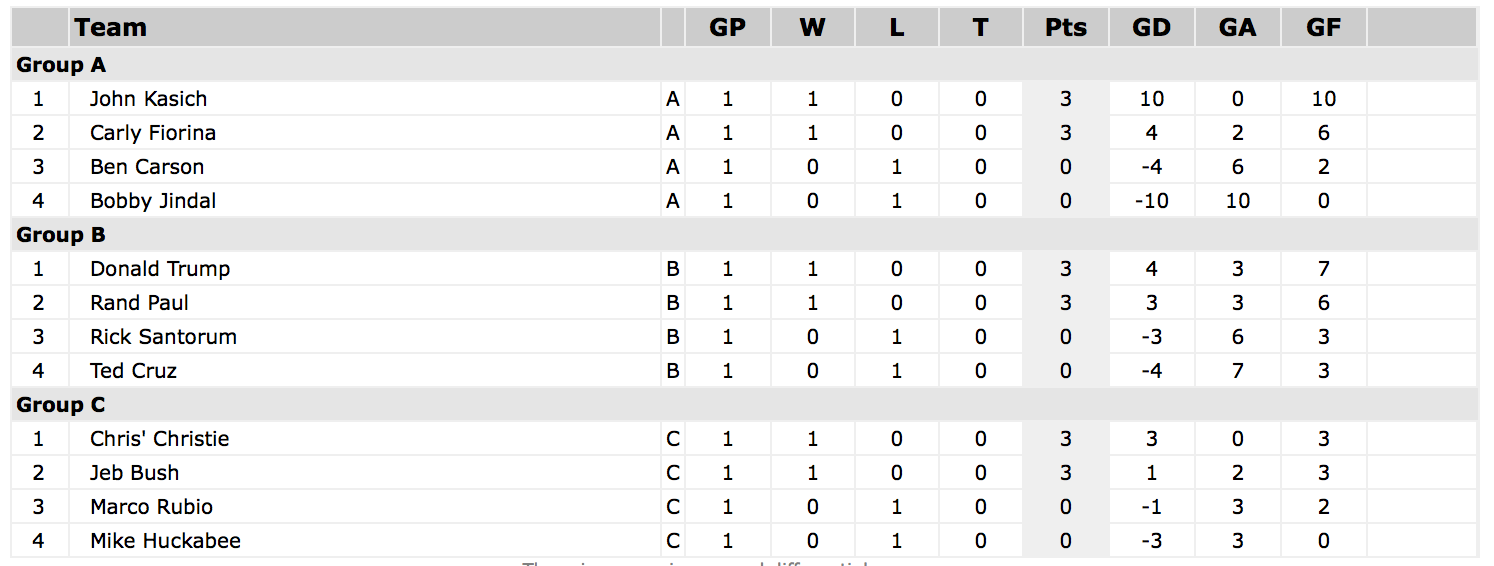1494x566 pixels.
Task: Click the GD column header
Action: click(x=1151, y=27)
